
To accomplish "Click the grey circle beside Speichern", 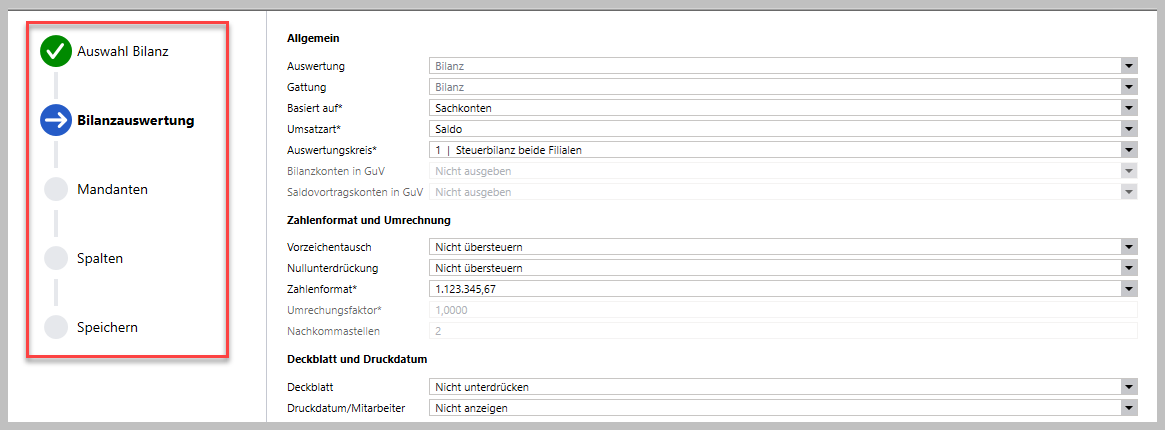I will pyautogui.click(x=56, y=327).
